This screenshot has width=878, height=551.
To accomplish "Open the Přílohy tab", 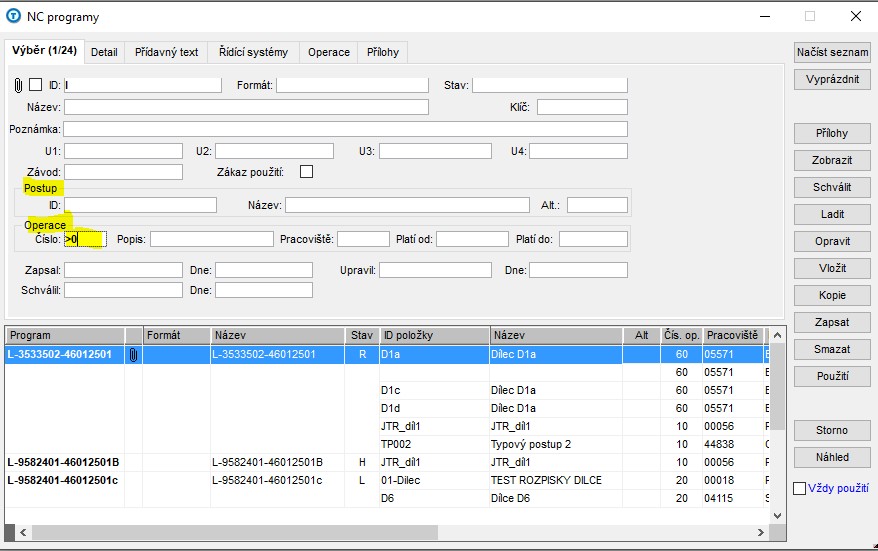I will pyautogui.click(x=383, y=52).
